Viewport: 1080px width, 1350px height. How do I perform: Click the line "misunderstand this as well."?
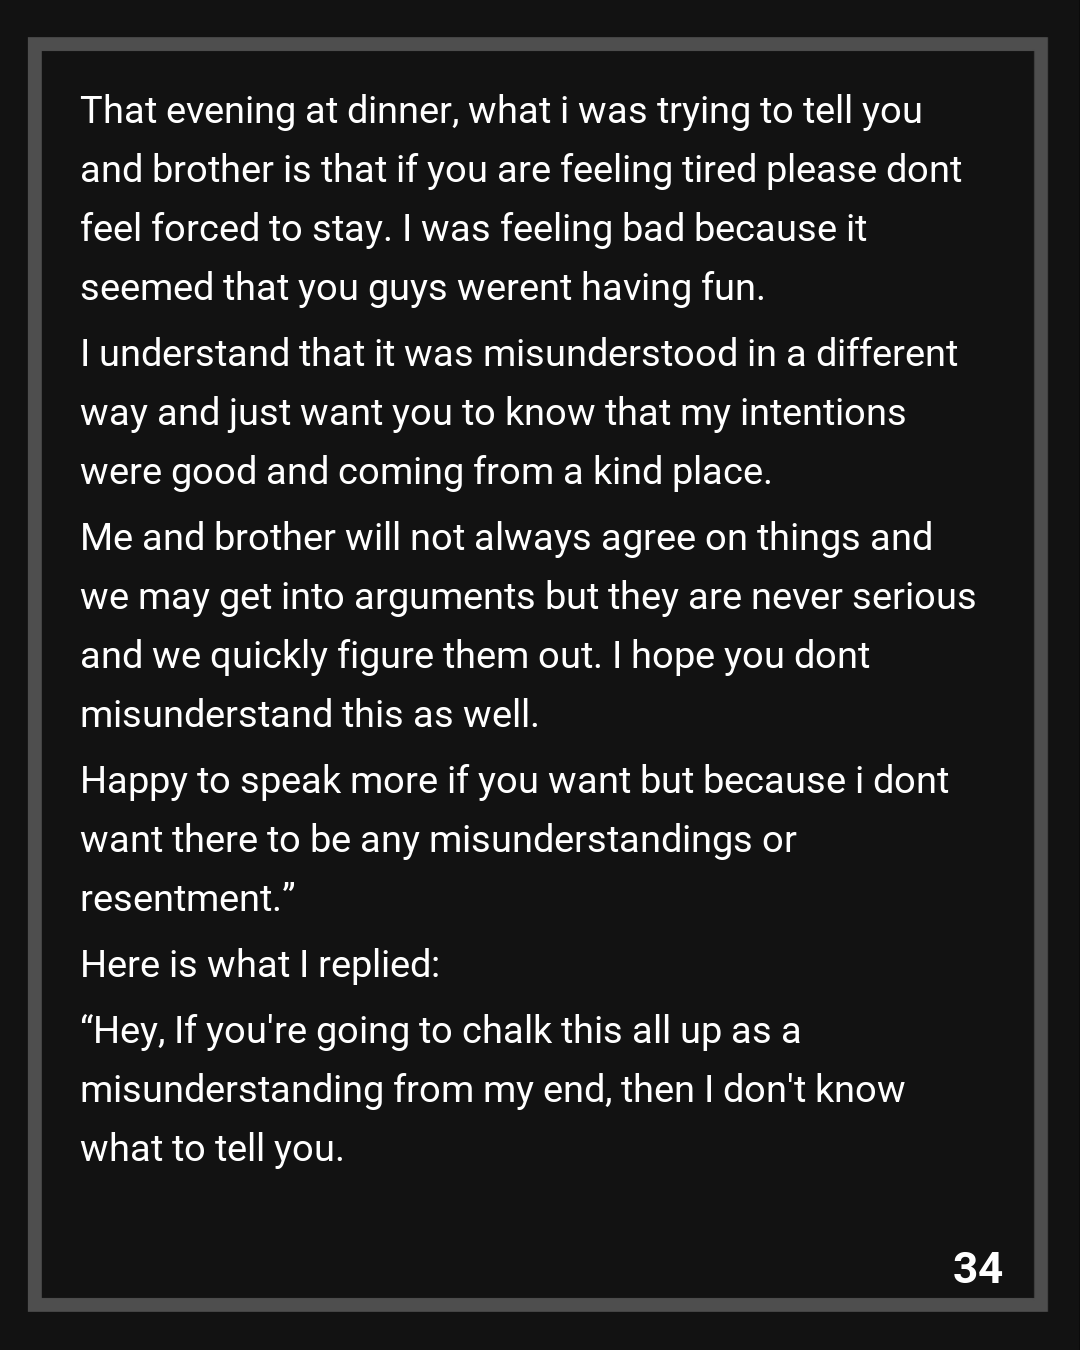coord(309,715)
